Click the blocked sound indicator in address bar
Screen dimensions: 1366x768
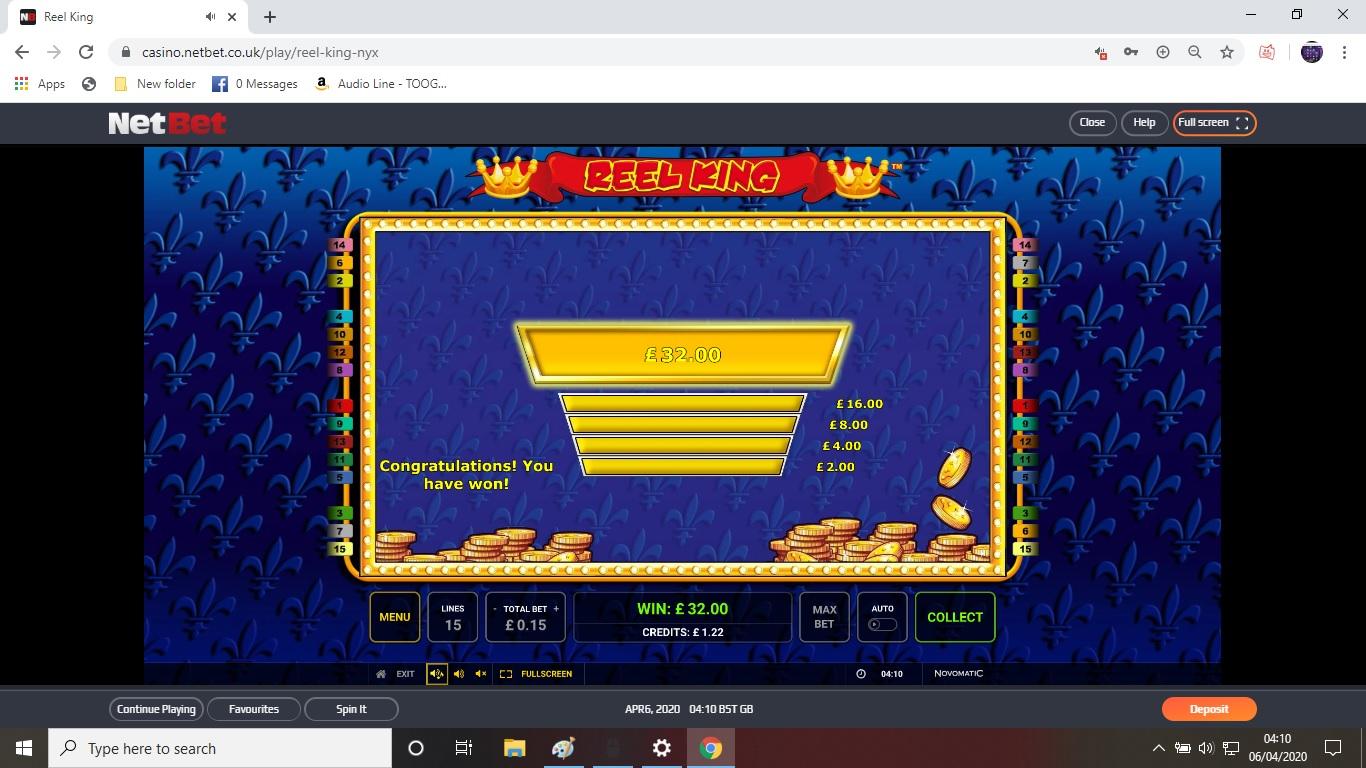[1100, 52]
